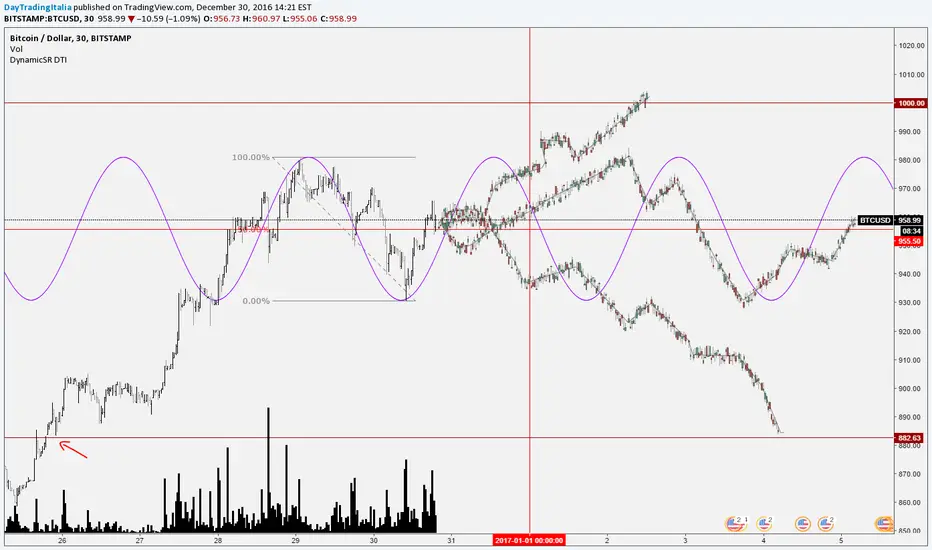Viewport: 932px width, 550px height.
Task: Click date 31 on the time axis
Action: 451,540
